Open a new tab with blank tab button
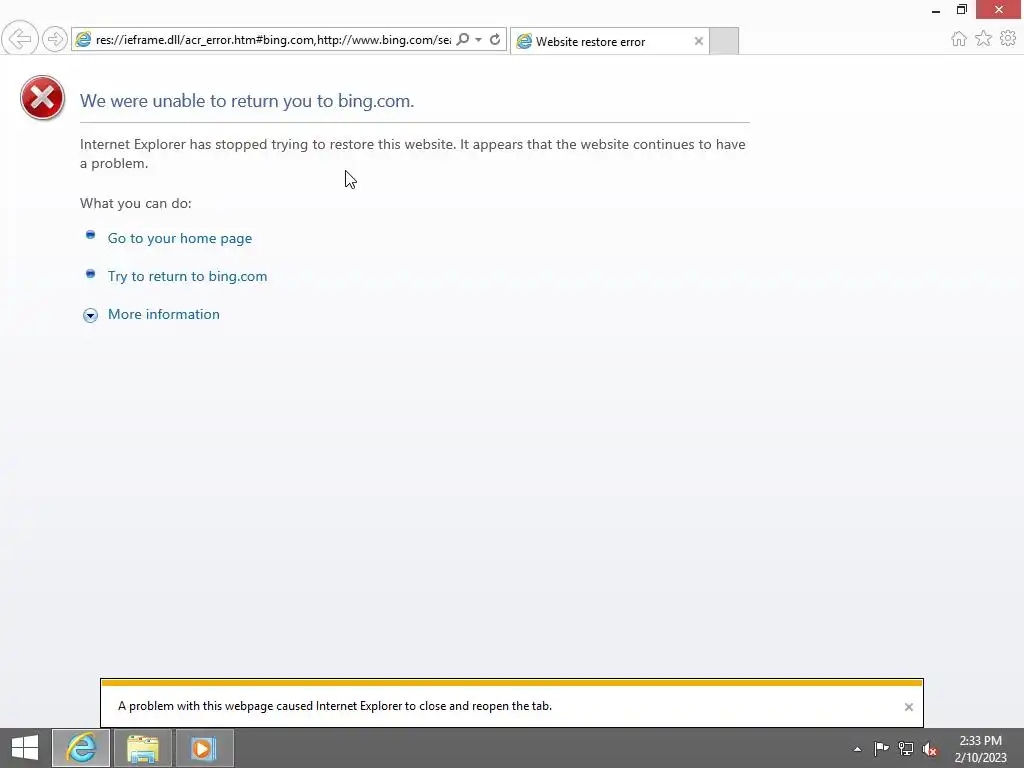Image resolution: width=1024 pixels, height=768 pixels. click(x=724, y=41)
